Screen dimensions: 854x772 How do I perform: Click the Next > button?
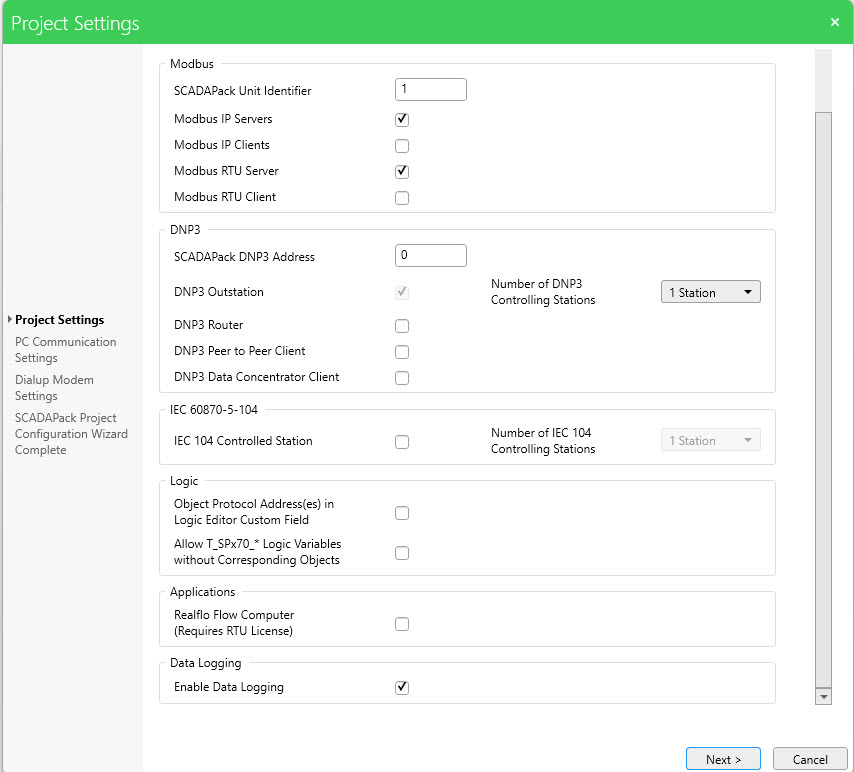coord(723,759)
